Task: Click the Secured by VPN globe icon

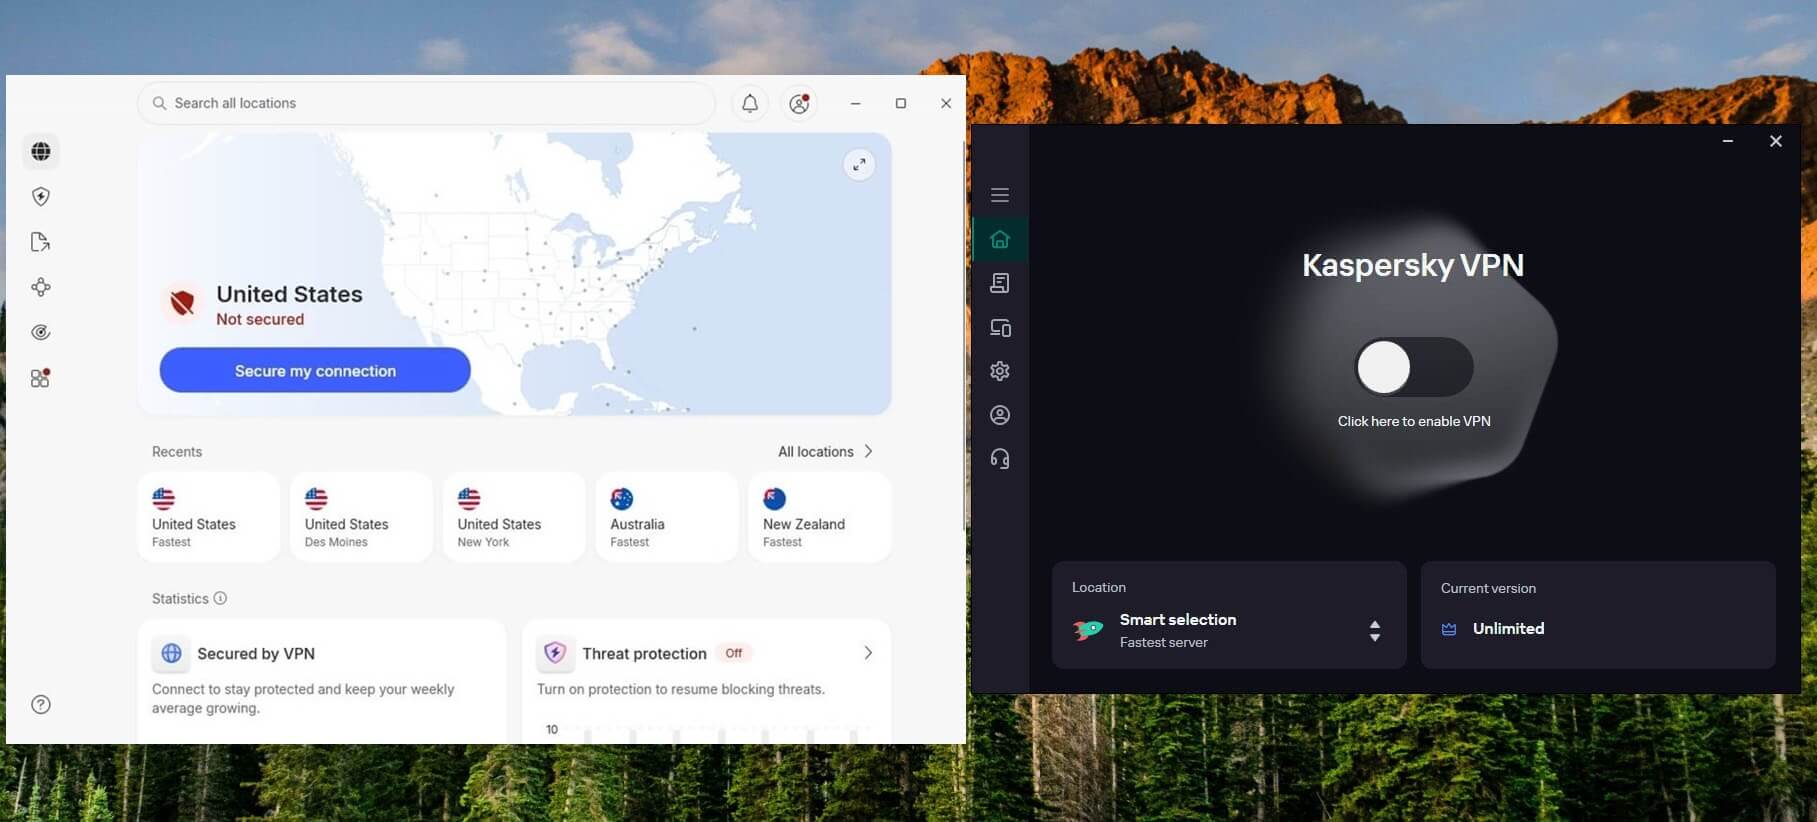Action: coord(172,653)
